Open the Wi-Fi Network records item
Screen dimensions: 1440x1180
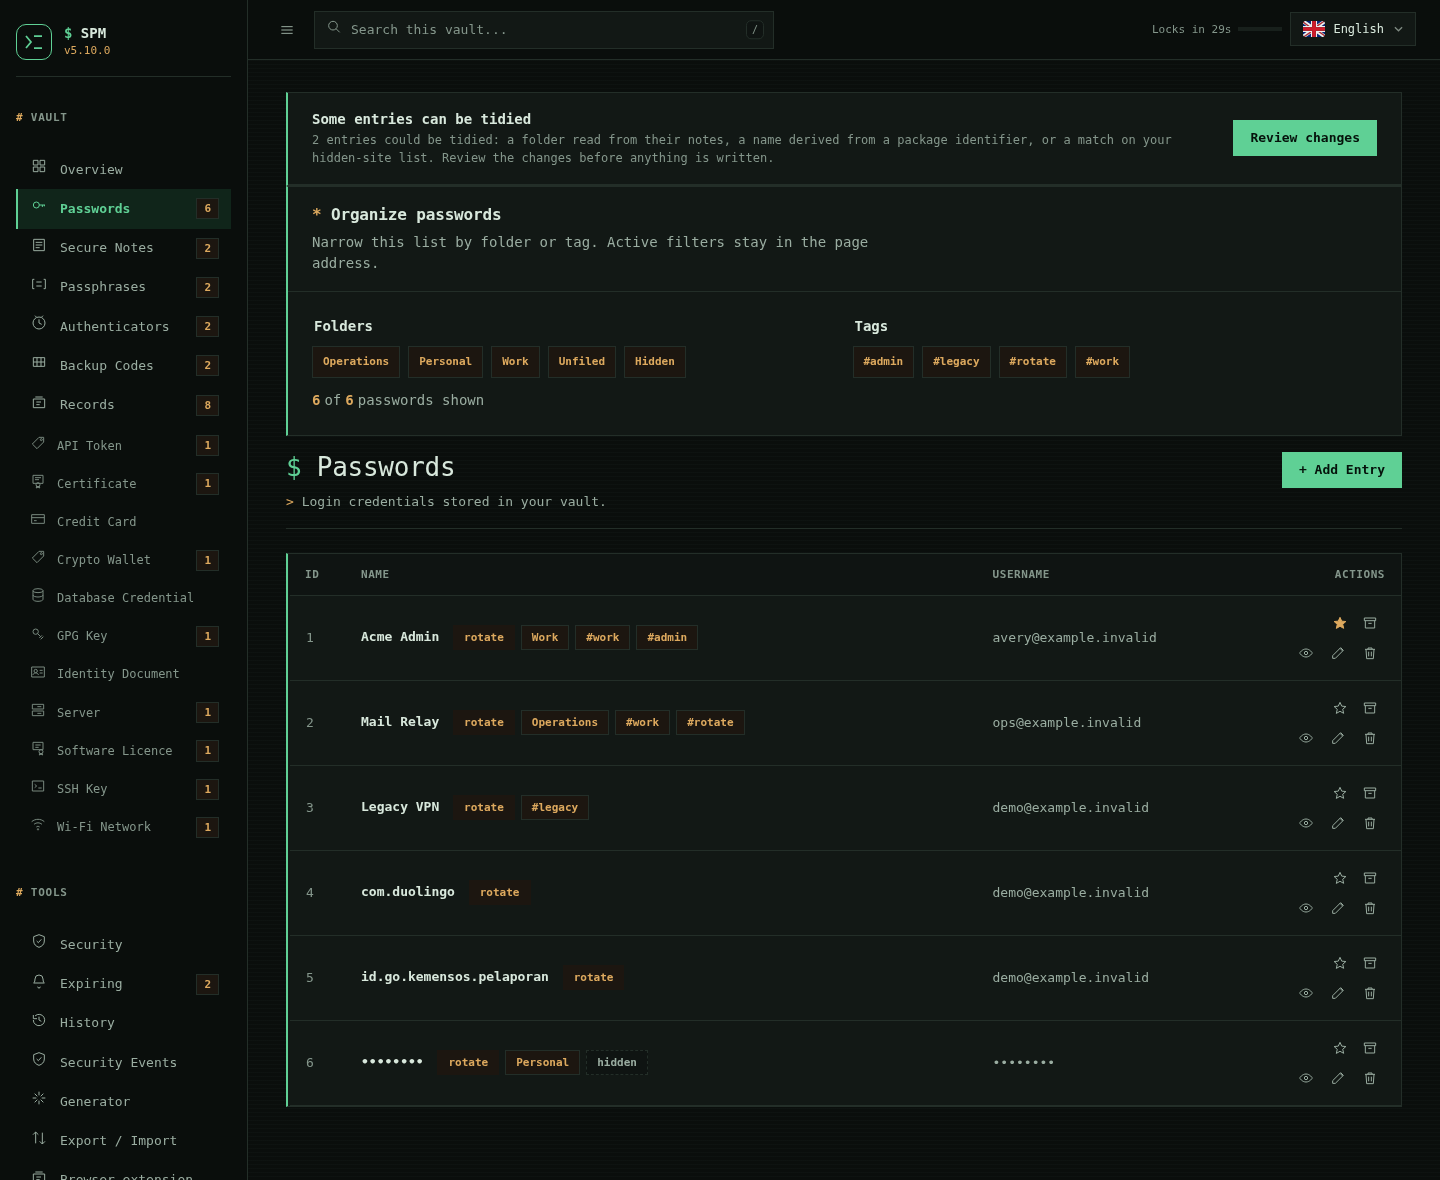[x=124, y=827]
